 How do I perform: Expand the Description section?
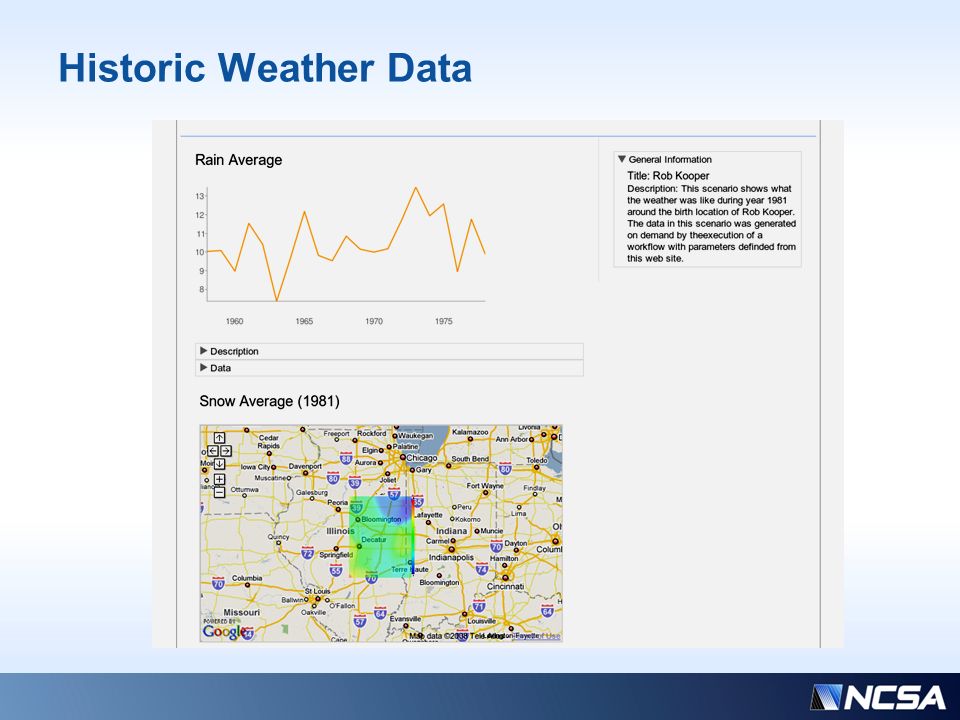[x=389, y=351]
